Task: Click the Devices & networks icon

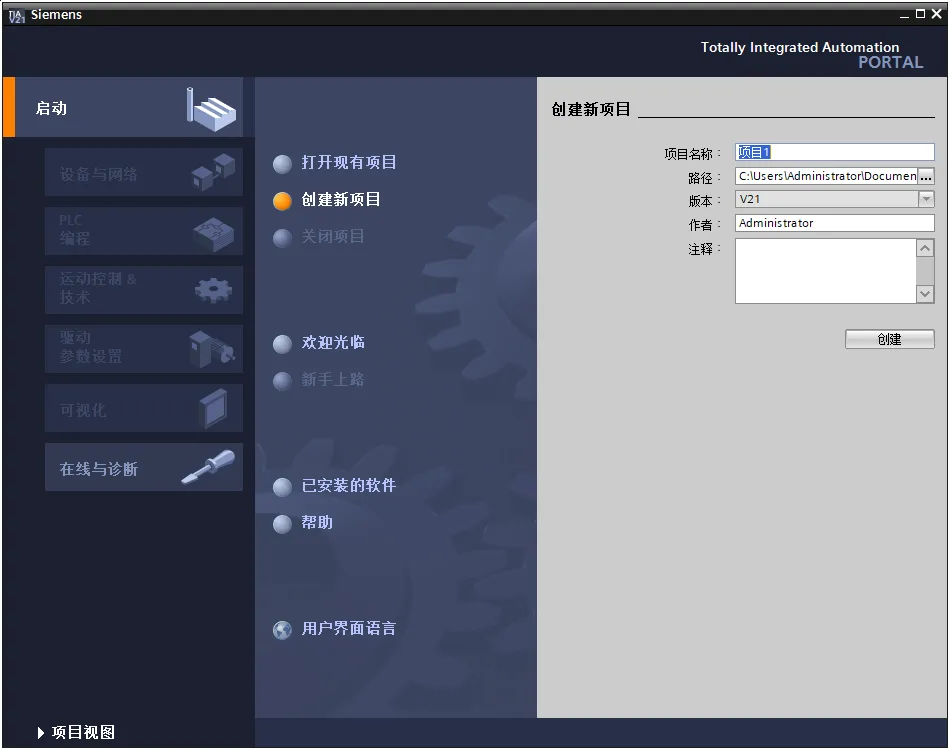Action: click(213, 171)
